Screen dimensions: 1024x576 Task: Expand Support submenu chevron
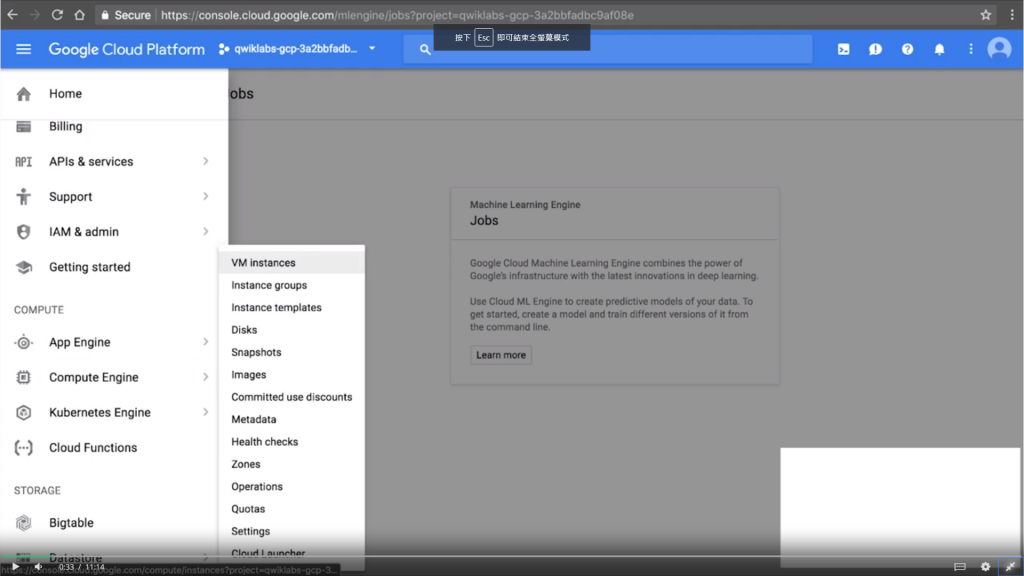tap(206, 197)
